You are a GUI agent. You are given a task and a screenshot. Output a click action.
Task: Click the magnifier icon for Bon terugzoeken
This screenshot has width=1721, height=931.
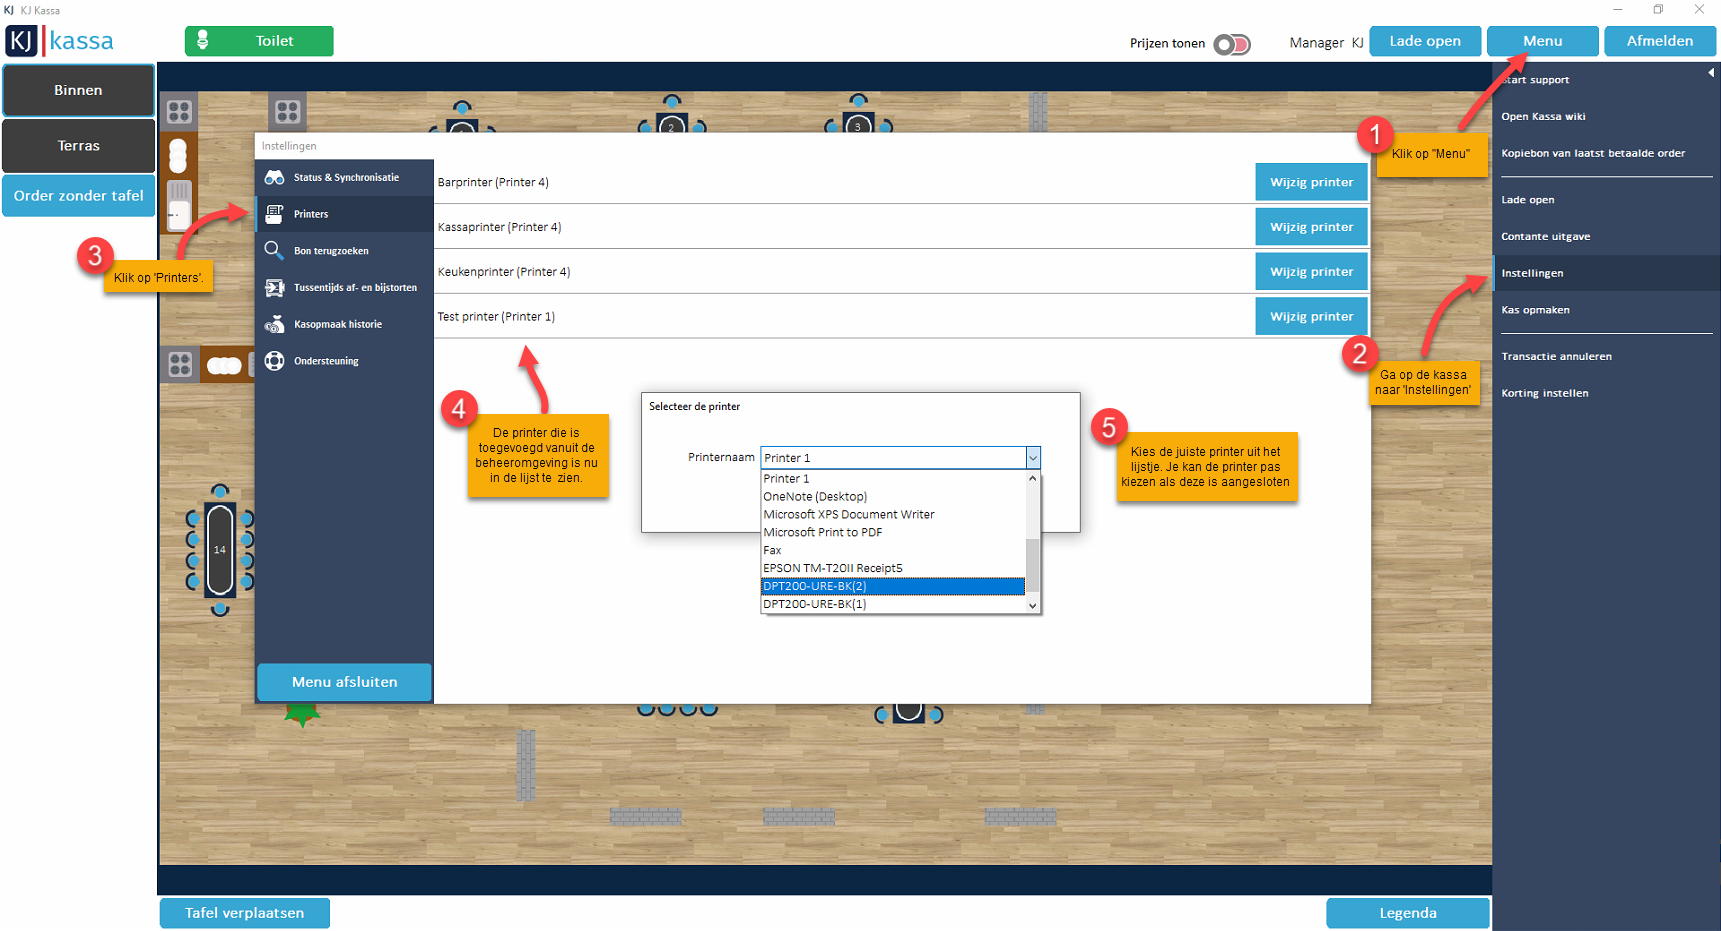274,250
